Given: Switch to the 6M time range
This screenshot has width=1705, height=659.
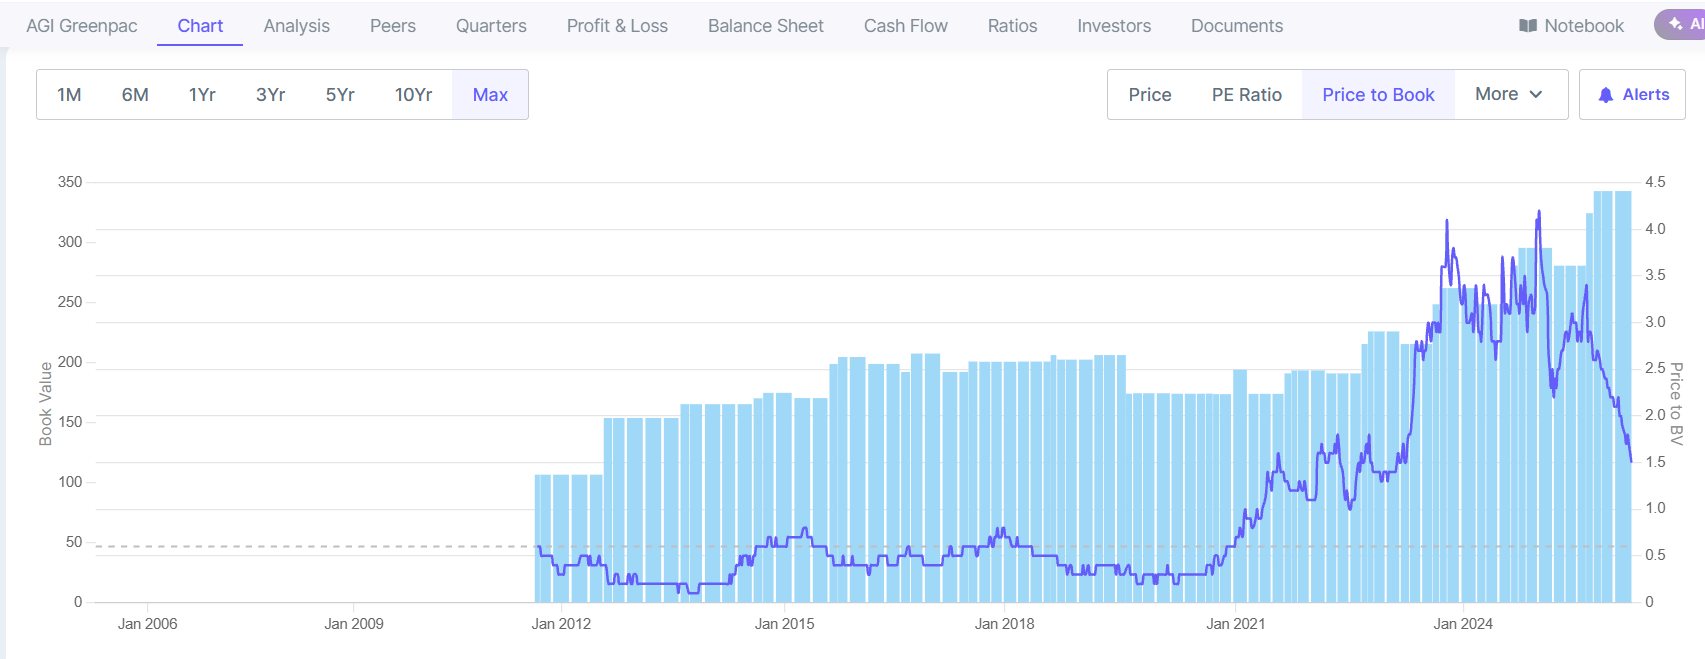Looking at the screenshot, I should [x=135, y=95].
